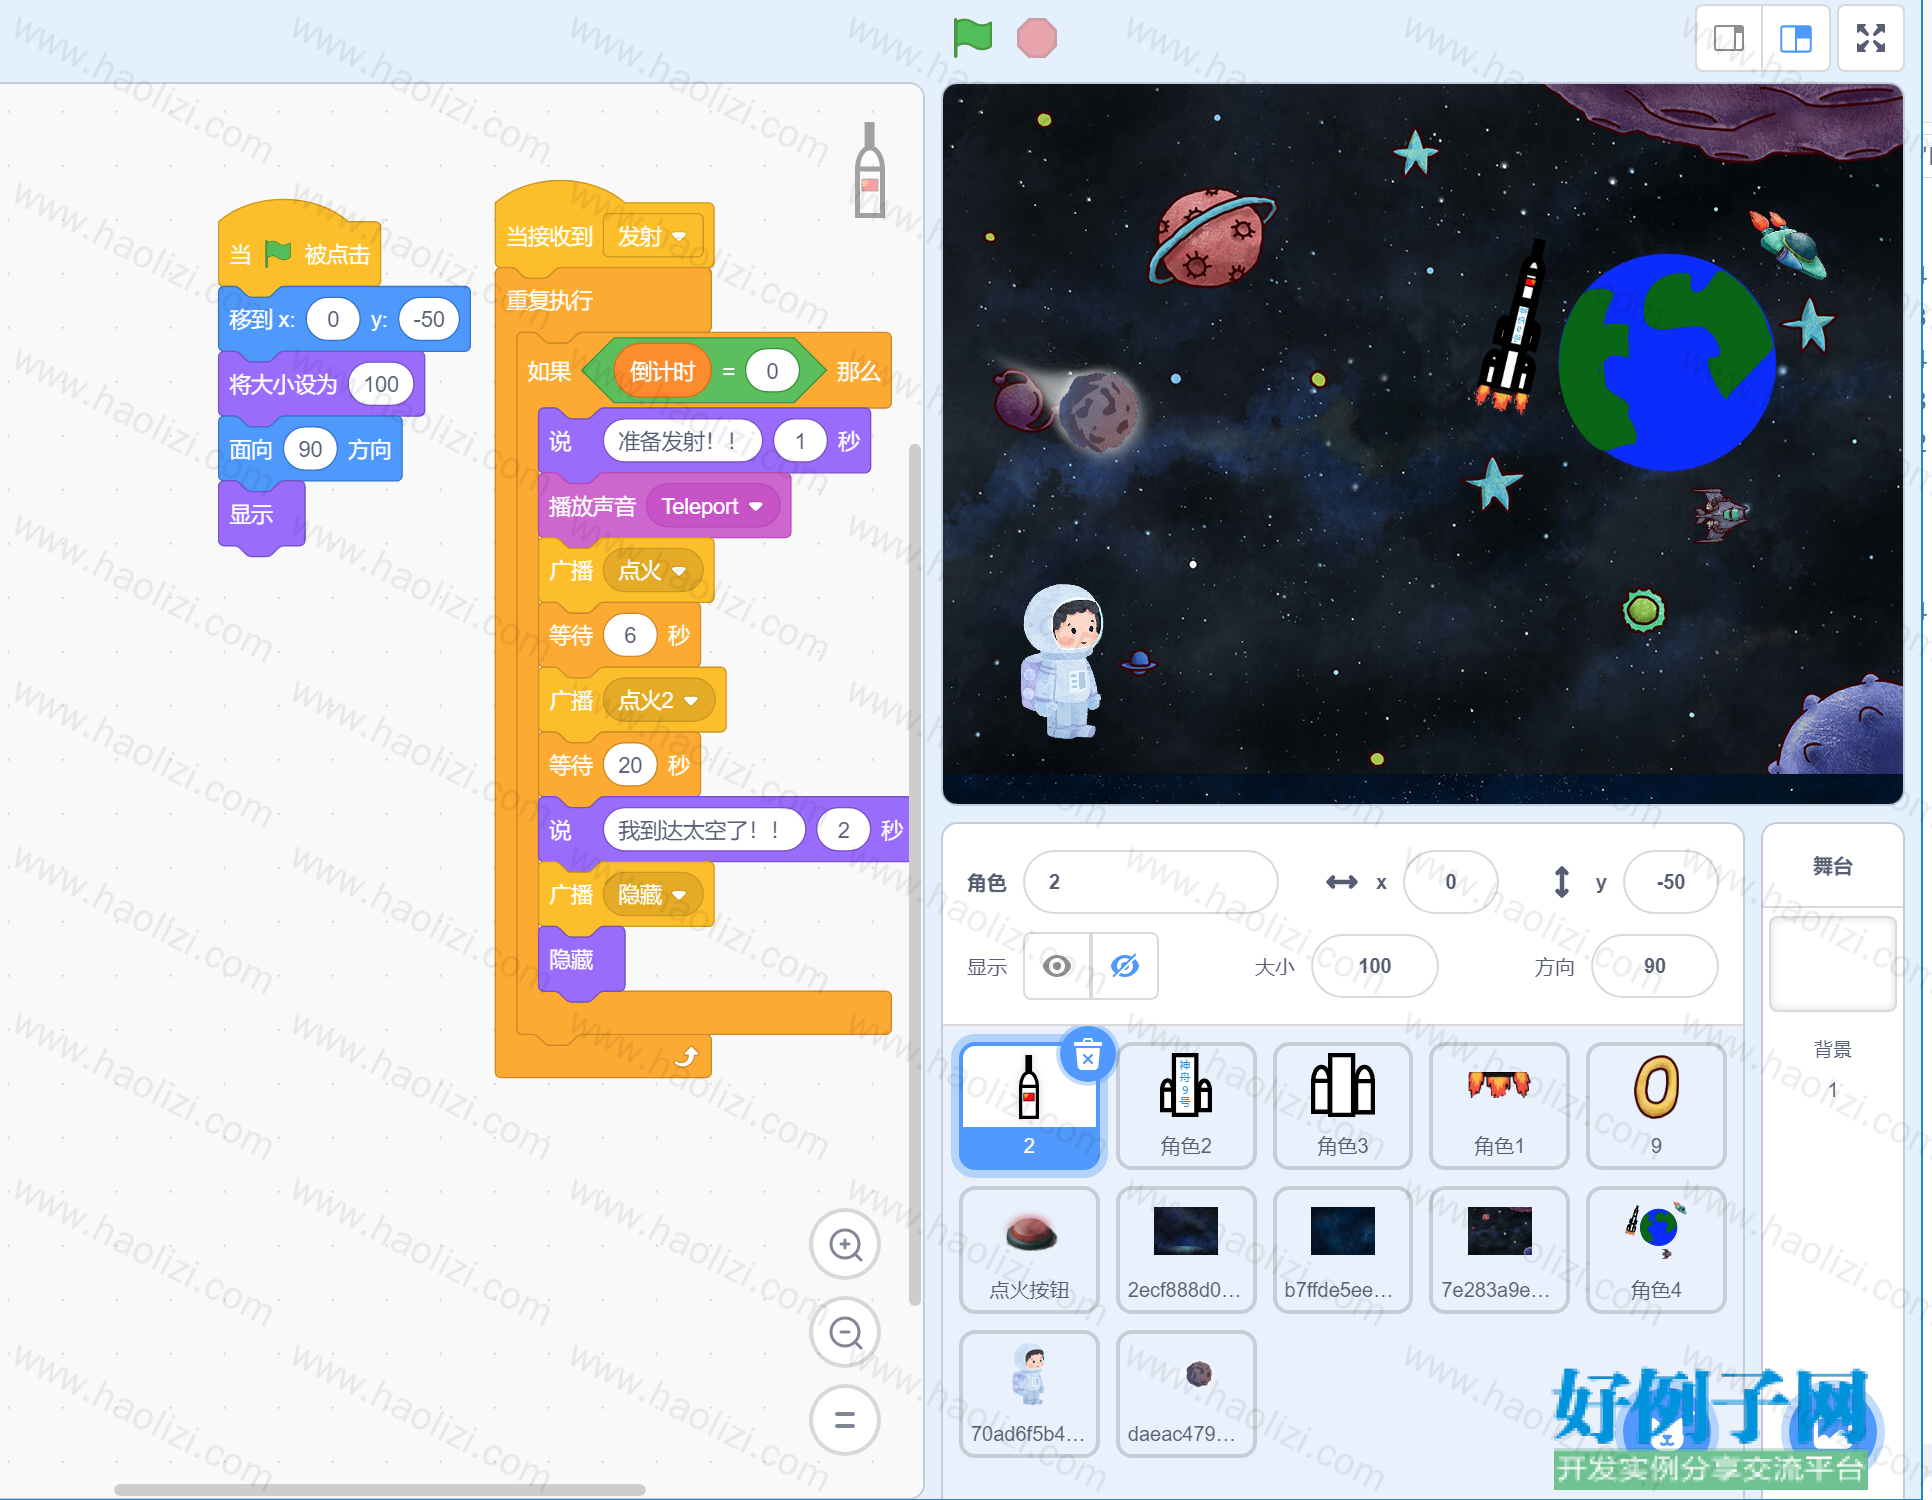1932x1500 pixels.
Task: Switch to large stage layout
Action: coord(1796,38)
